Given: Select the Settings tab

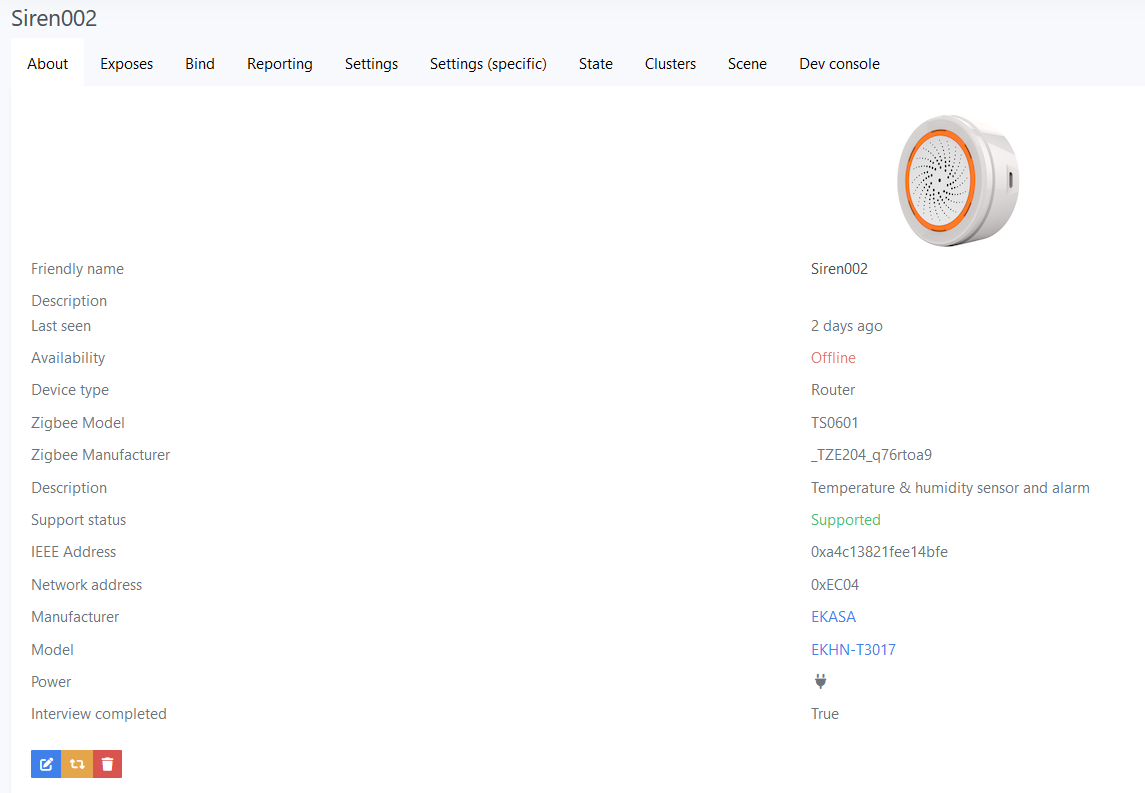Looking at the screenshot, I should 371,63.
